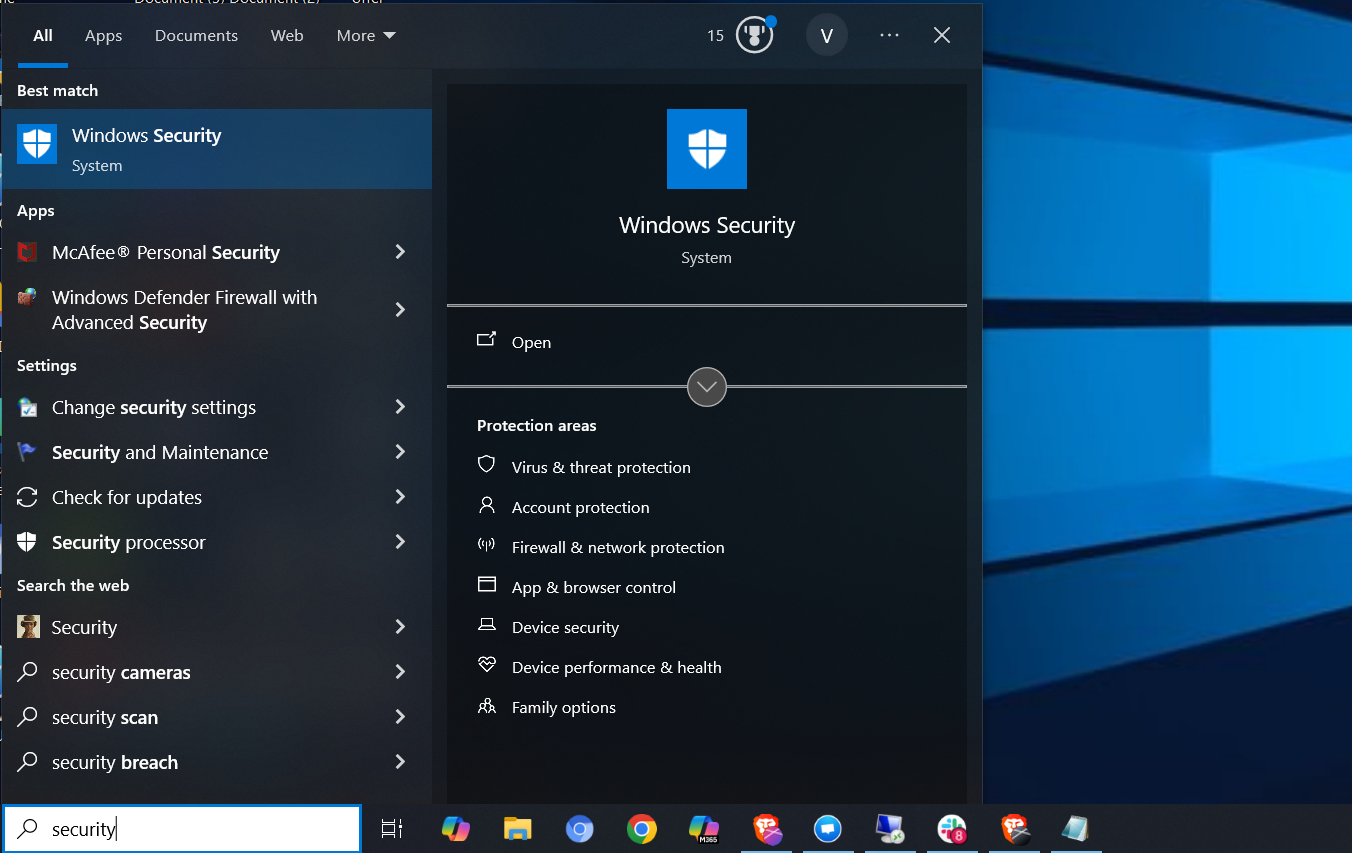Expand McAfee Personal Security chevron arrow
Viewport: 1352px width, 853px height.
[x=400, y=252]
